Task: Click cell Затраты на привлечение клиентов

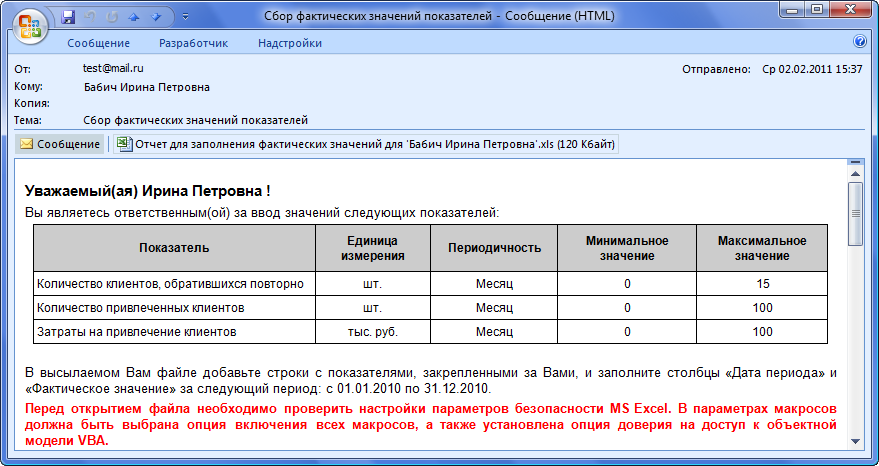Action: pyautogui.click(x=174, y=332)
